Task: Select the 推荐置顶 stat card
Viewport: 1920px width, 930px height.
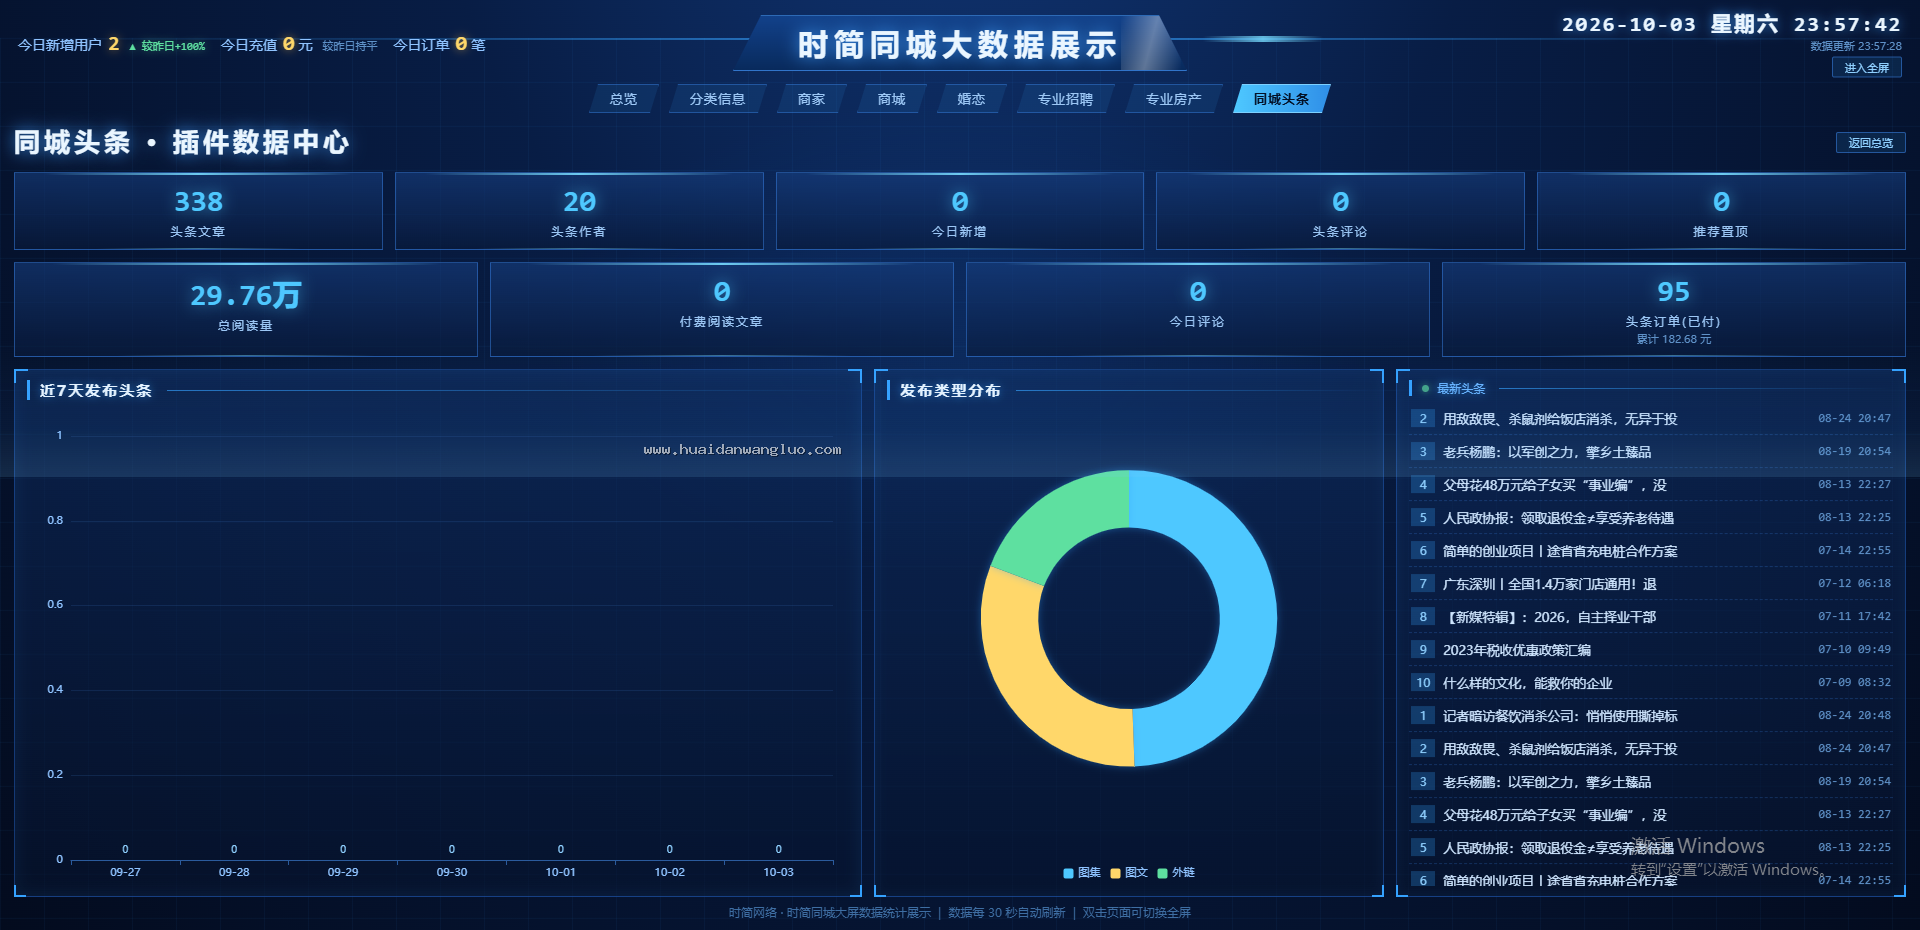Action: pyautogui.click(x=1721, y=211)
